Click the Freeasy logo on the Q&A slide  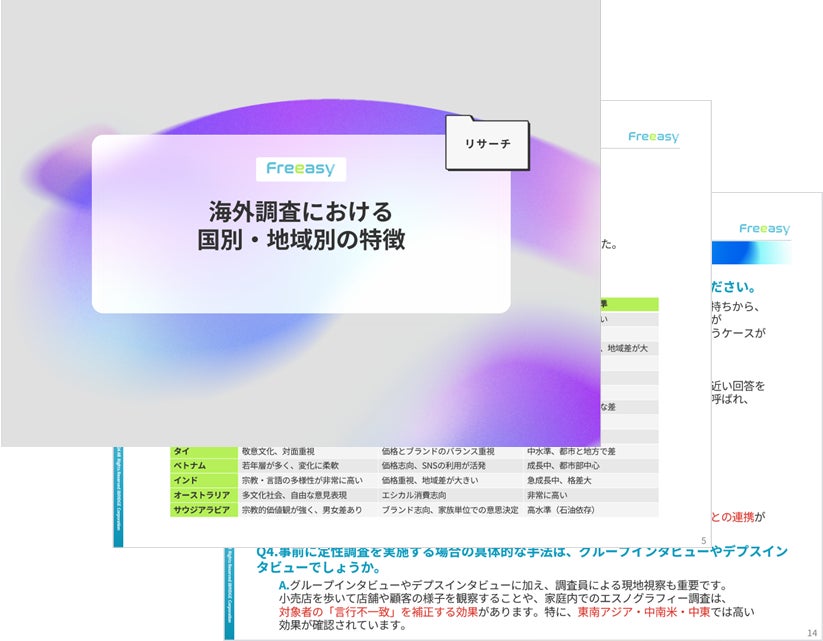[x=764, y=229]
